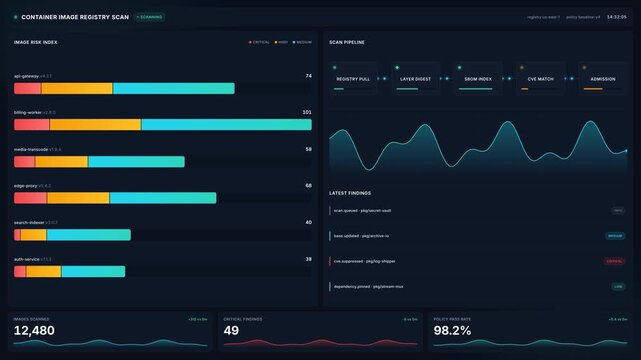The height and width of the screenshot is (360, 641).
Task: Open the ADMISSION pipeline stage
Action: (603, 78)
